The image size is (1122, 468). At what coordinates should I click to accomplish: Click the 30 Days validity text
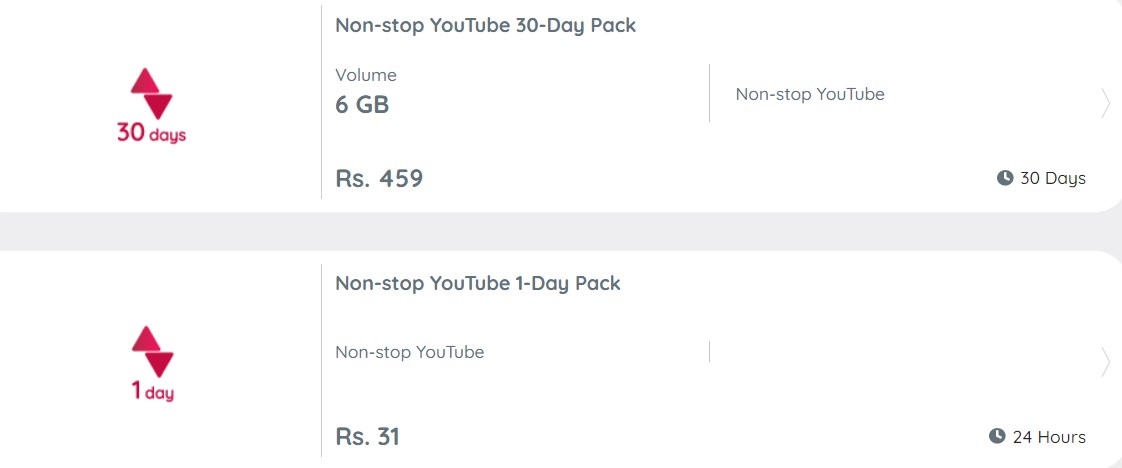click(x=1053, y=178)
